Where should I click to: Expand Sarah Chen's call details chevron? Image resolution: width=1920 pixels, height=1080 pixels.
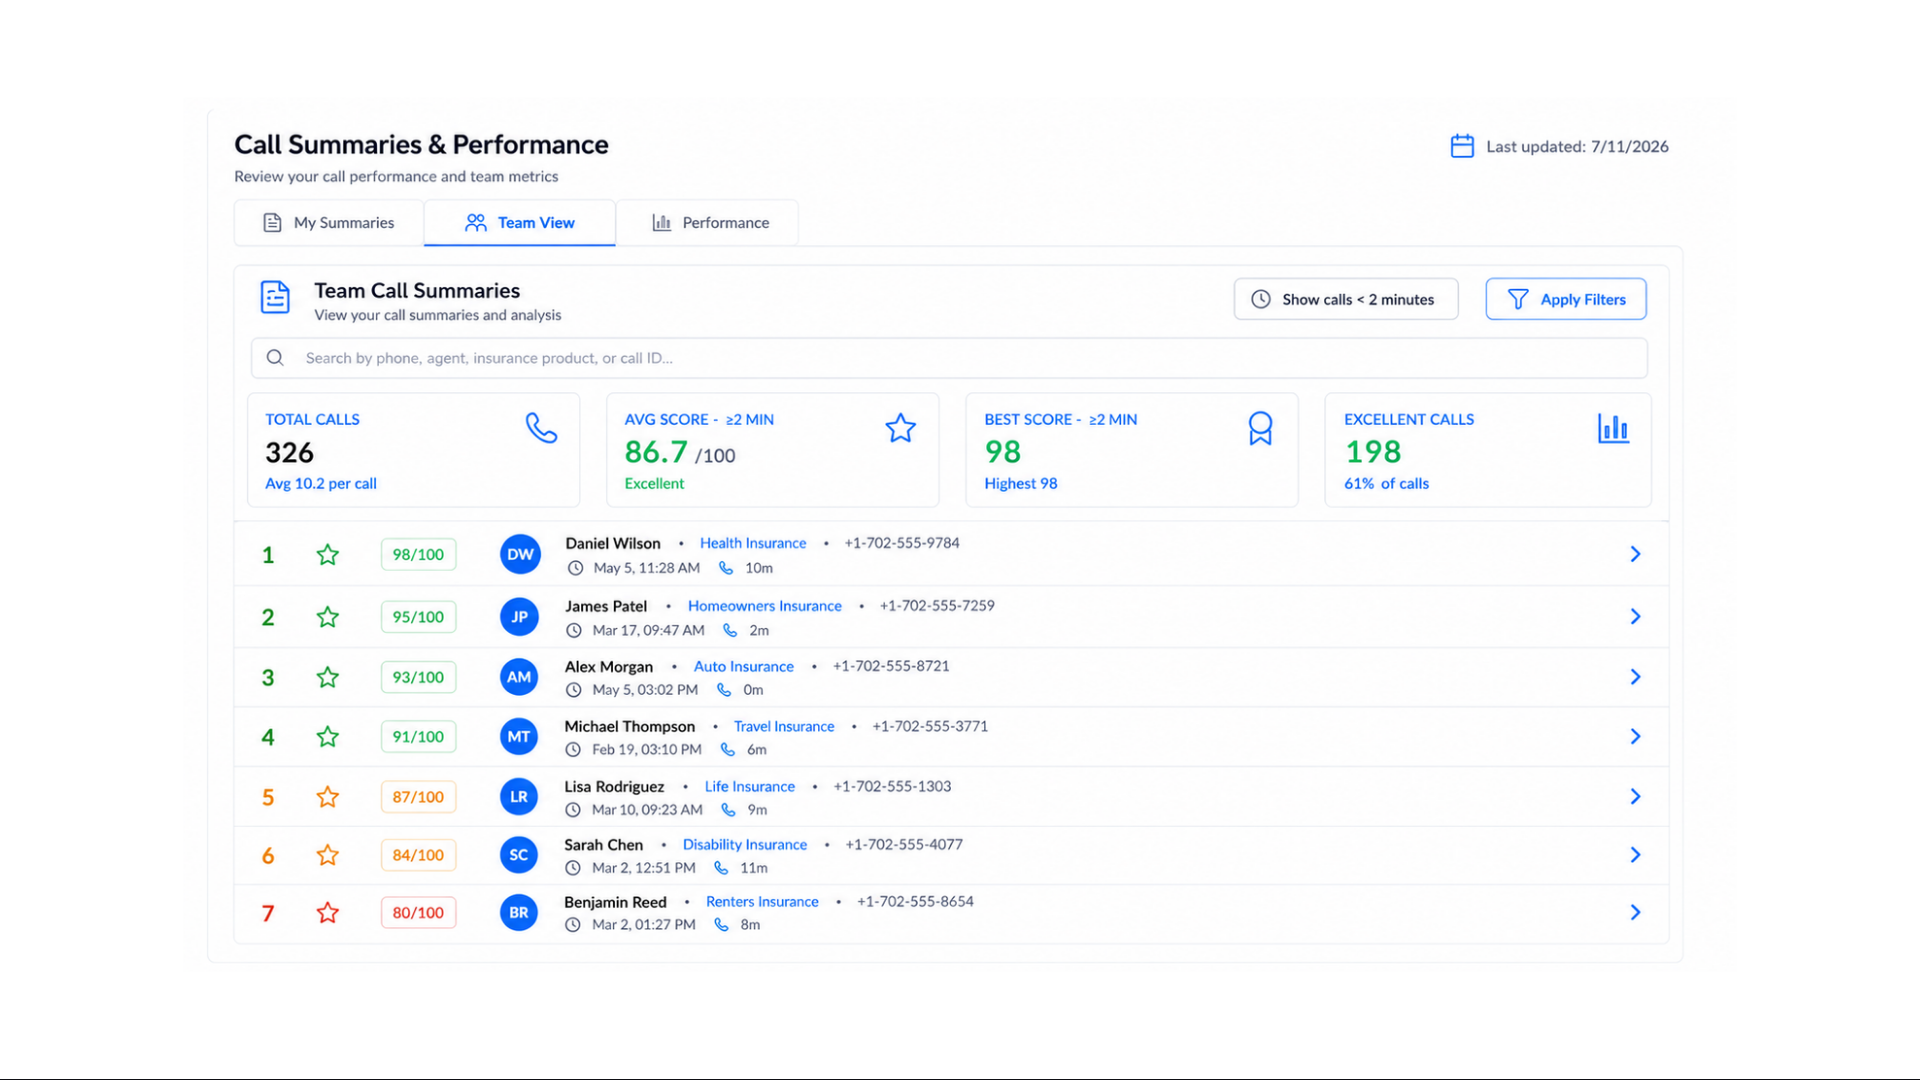[x=1636, y=855]
